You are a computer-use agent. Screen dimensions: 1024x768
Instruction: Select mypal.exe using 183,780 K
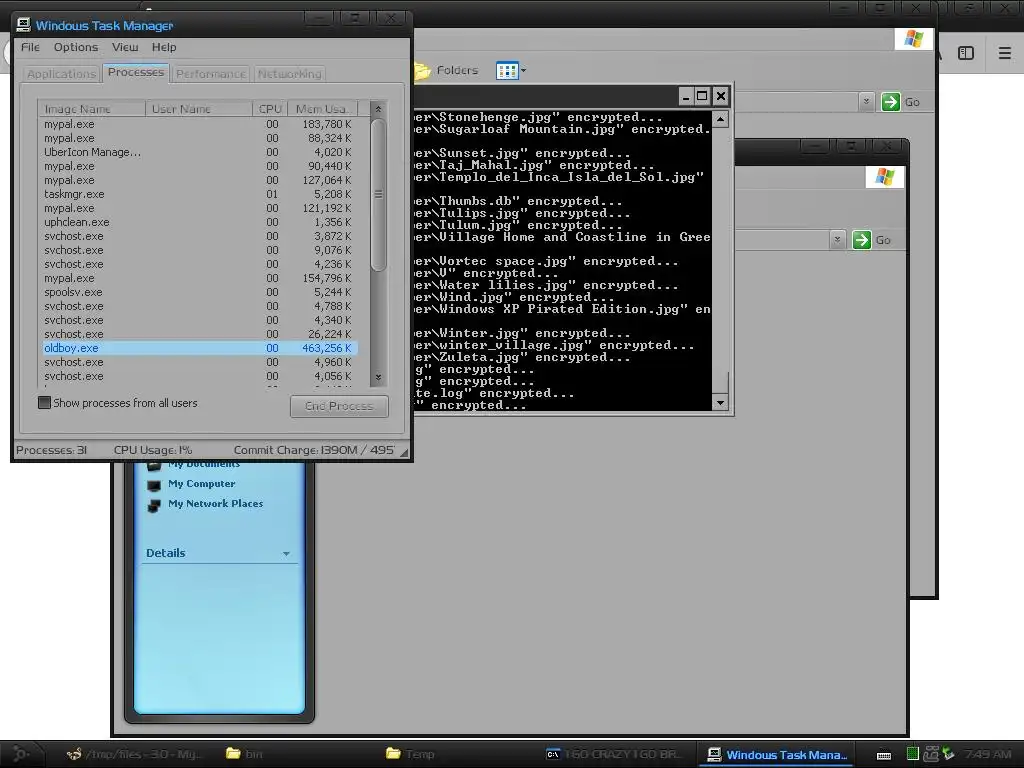click(x=199, y=124)
